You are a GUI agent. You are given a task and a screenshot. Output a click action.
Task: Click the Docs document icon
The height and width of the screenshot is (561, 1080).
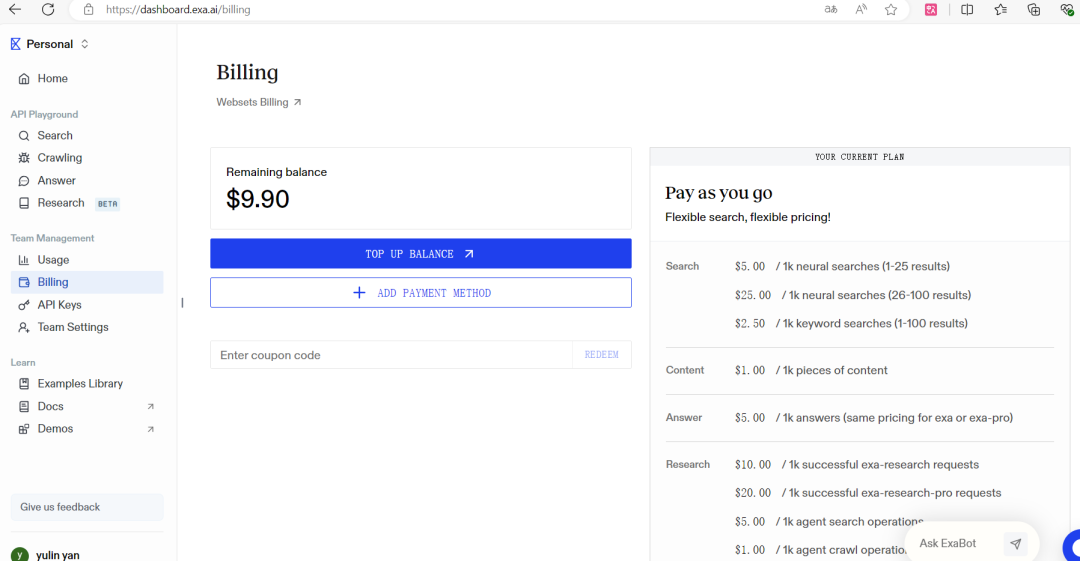point(24,407)
